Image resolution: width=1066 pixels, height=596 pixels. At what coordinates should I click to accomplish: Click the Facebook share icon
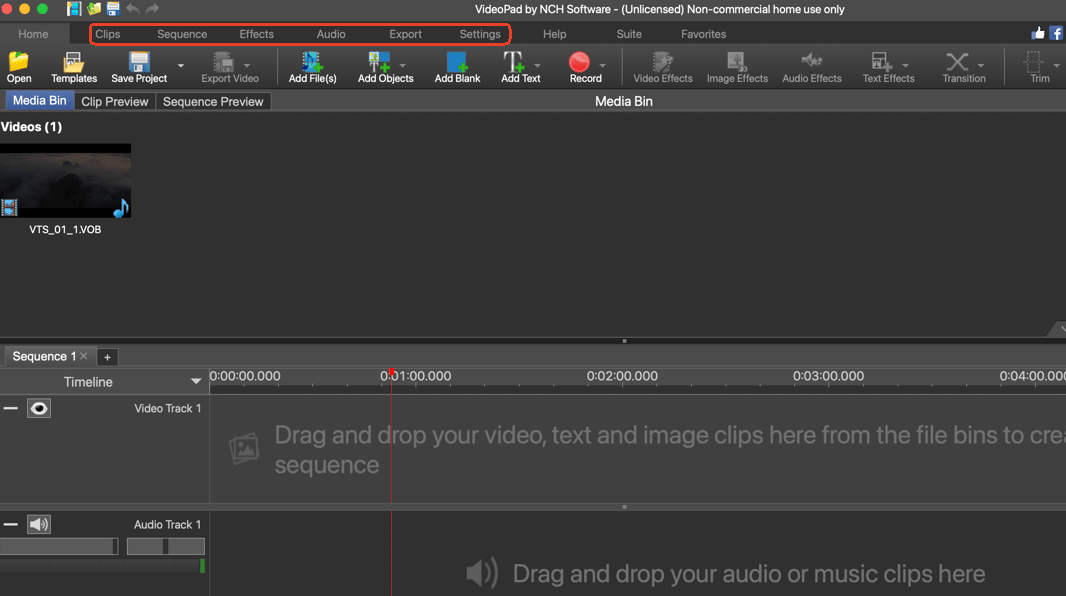(x=1056, y=33)
